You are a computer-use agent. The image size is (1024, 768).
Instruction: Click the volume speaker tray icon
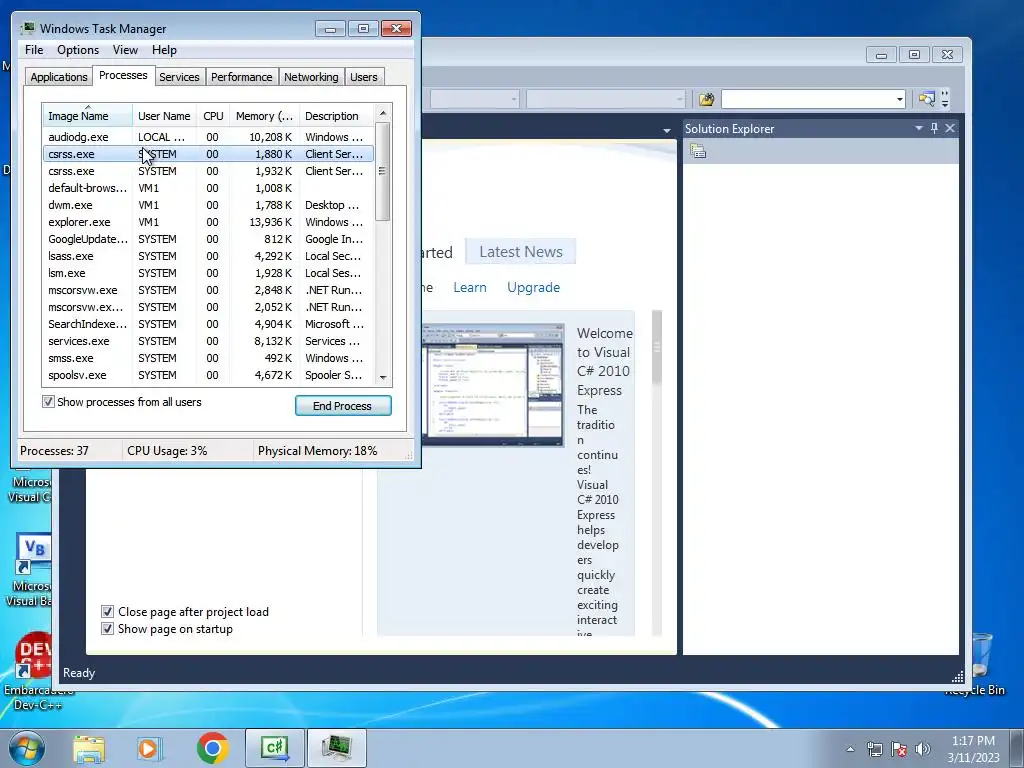pos(923,749)
